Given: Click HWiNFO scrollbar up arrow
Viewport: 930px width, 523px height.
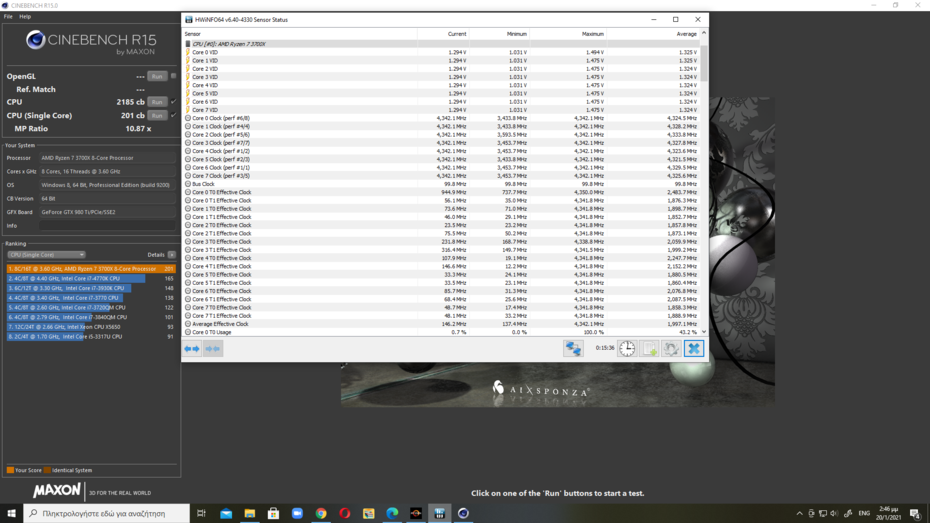Looking at the screenshot, I should point(704,34).
